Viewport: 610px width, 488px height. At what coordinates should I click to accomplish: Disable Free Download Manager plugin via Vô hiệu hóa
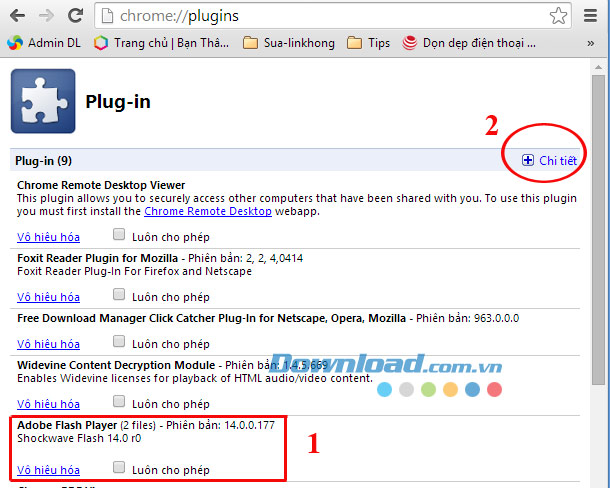[48, 344]
